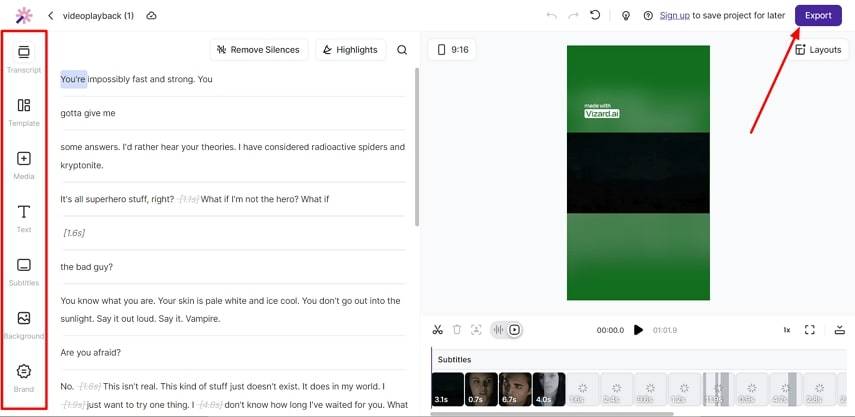Collapse the timeline with the rightmost icon

coord(840,329)
